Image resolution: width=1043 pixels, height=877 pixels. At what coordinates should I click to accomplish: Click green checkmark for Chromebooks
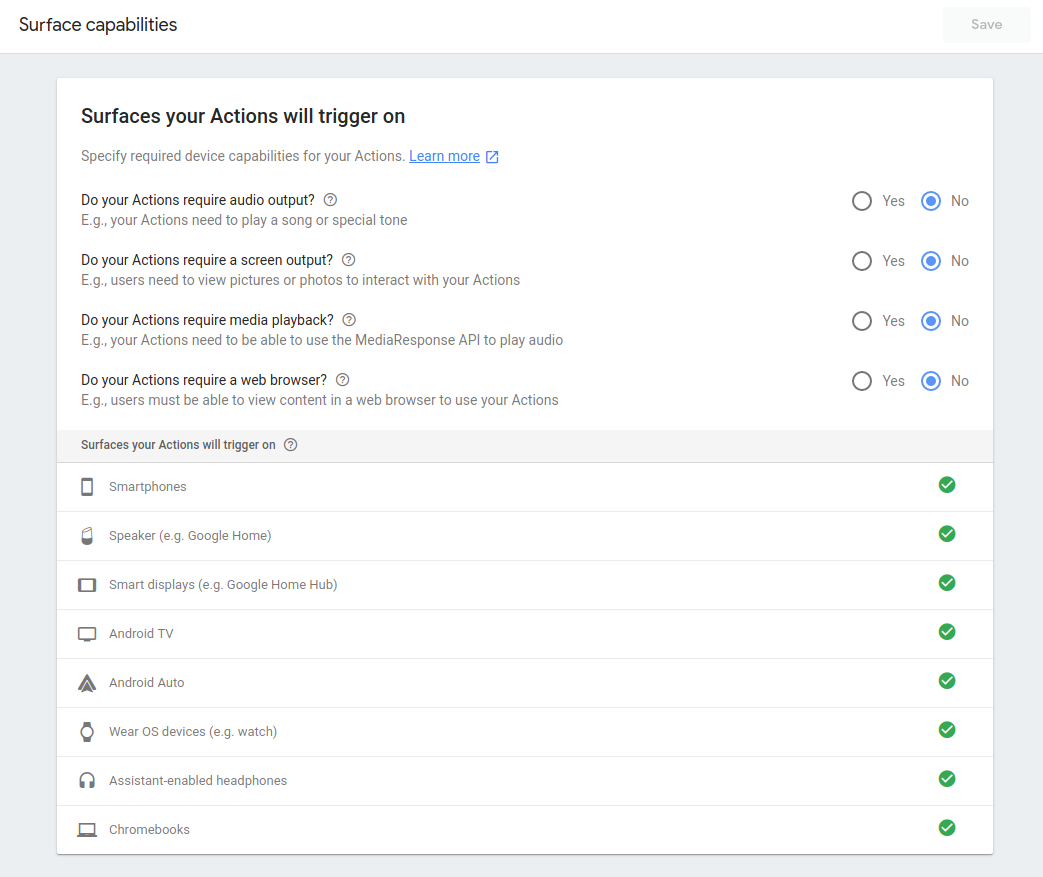click(947, 828)
